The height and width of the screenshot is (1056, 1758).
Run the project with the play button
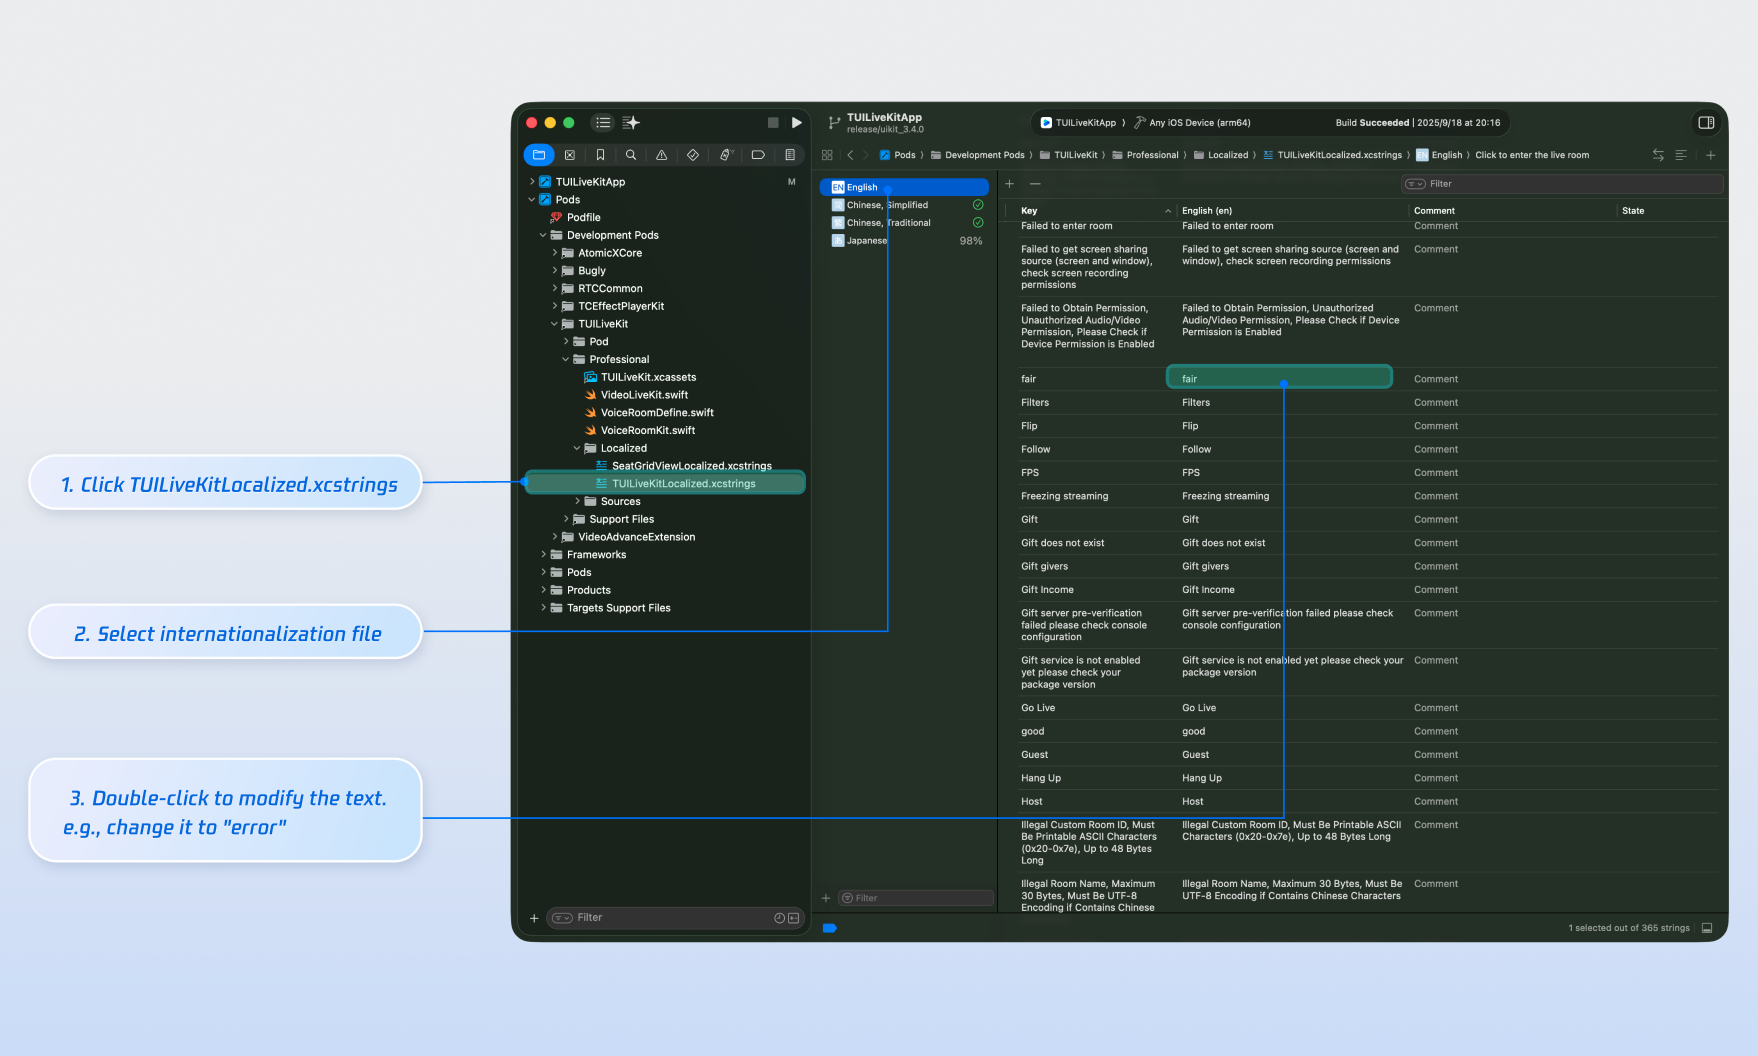click(796, 123)
